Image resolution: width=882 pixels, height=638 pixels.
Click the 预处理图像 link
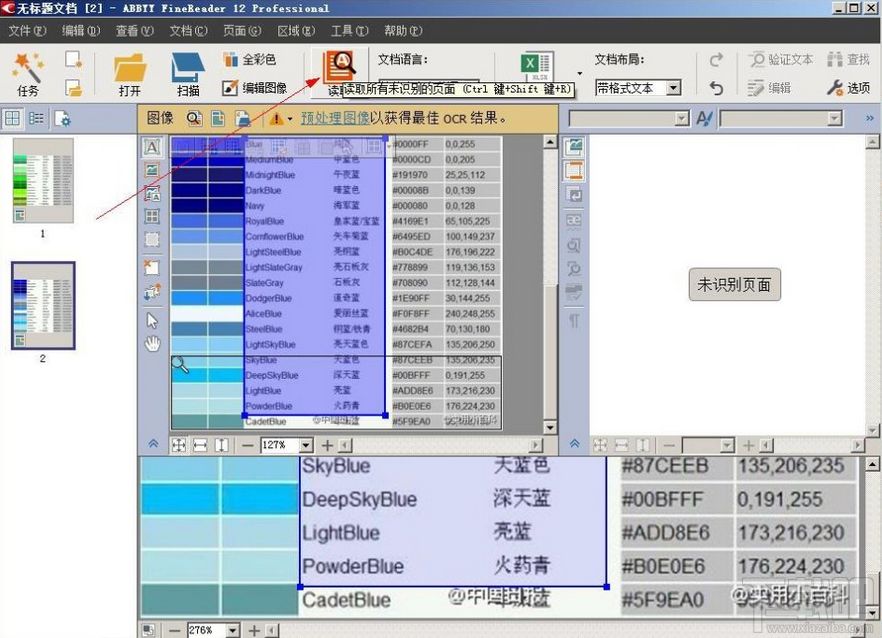[337, 119]
